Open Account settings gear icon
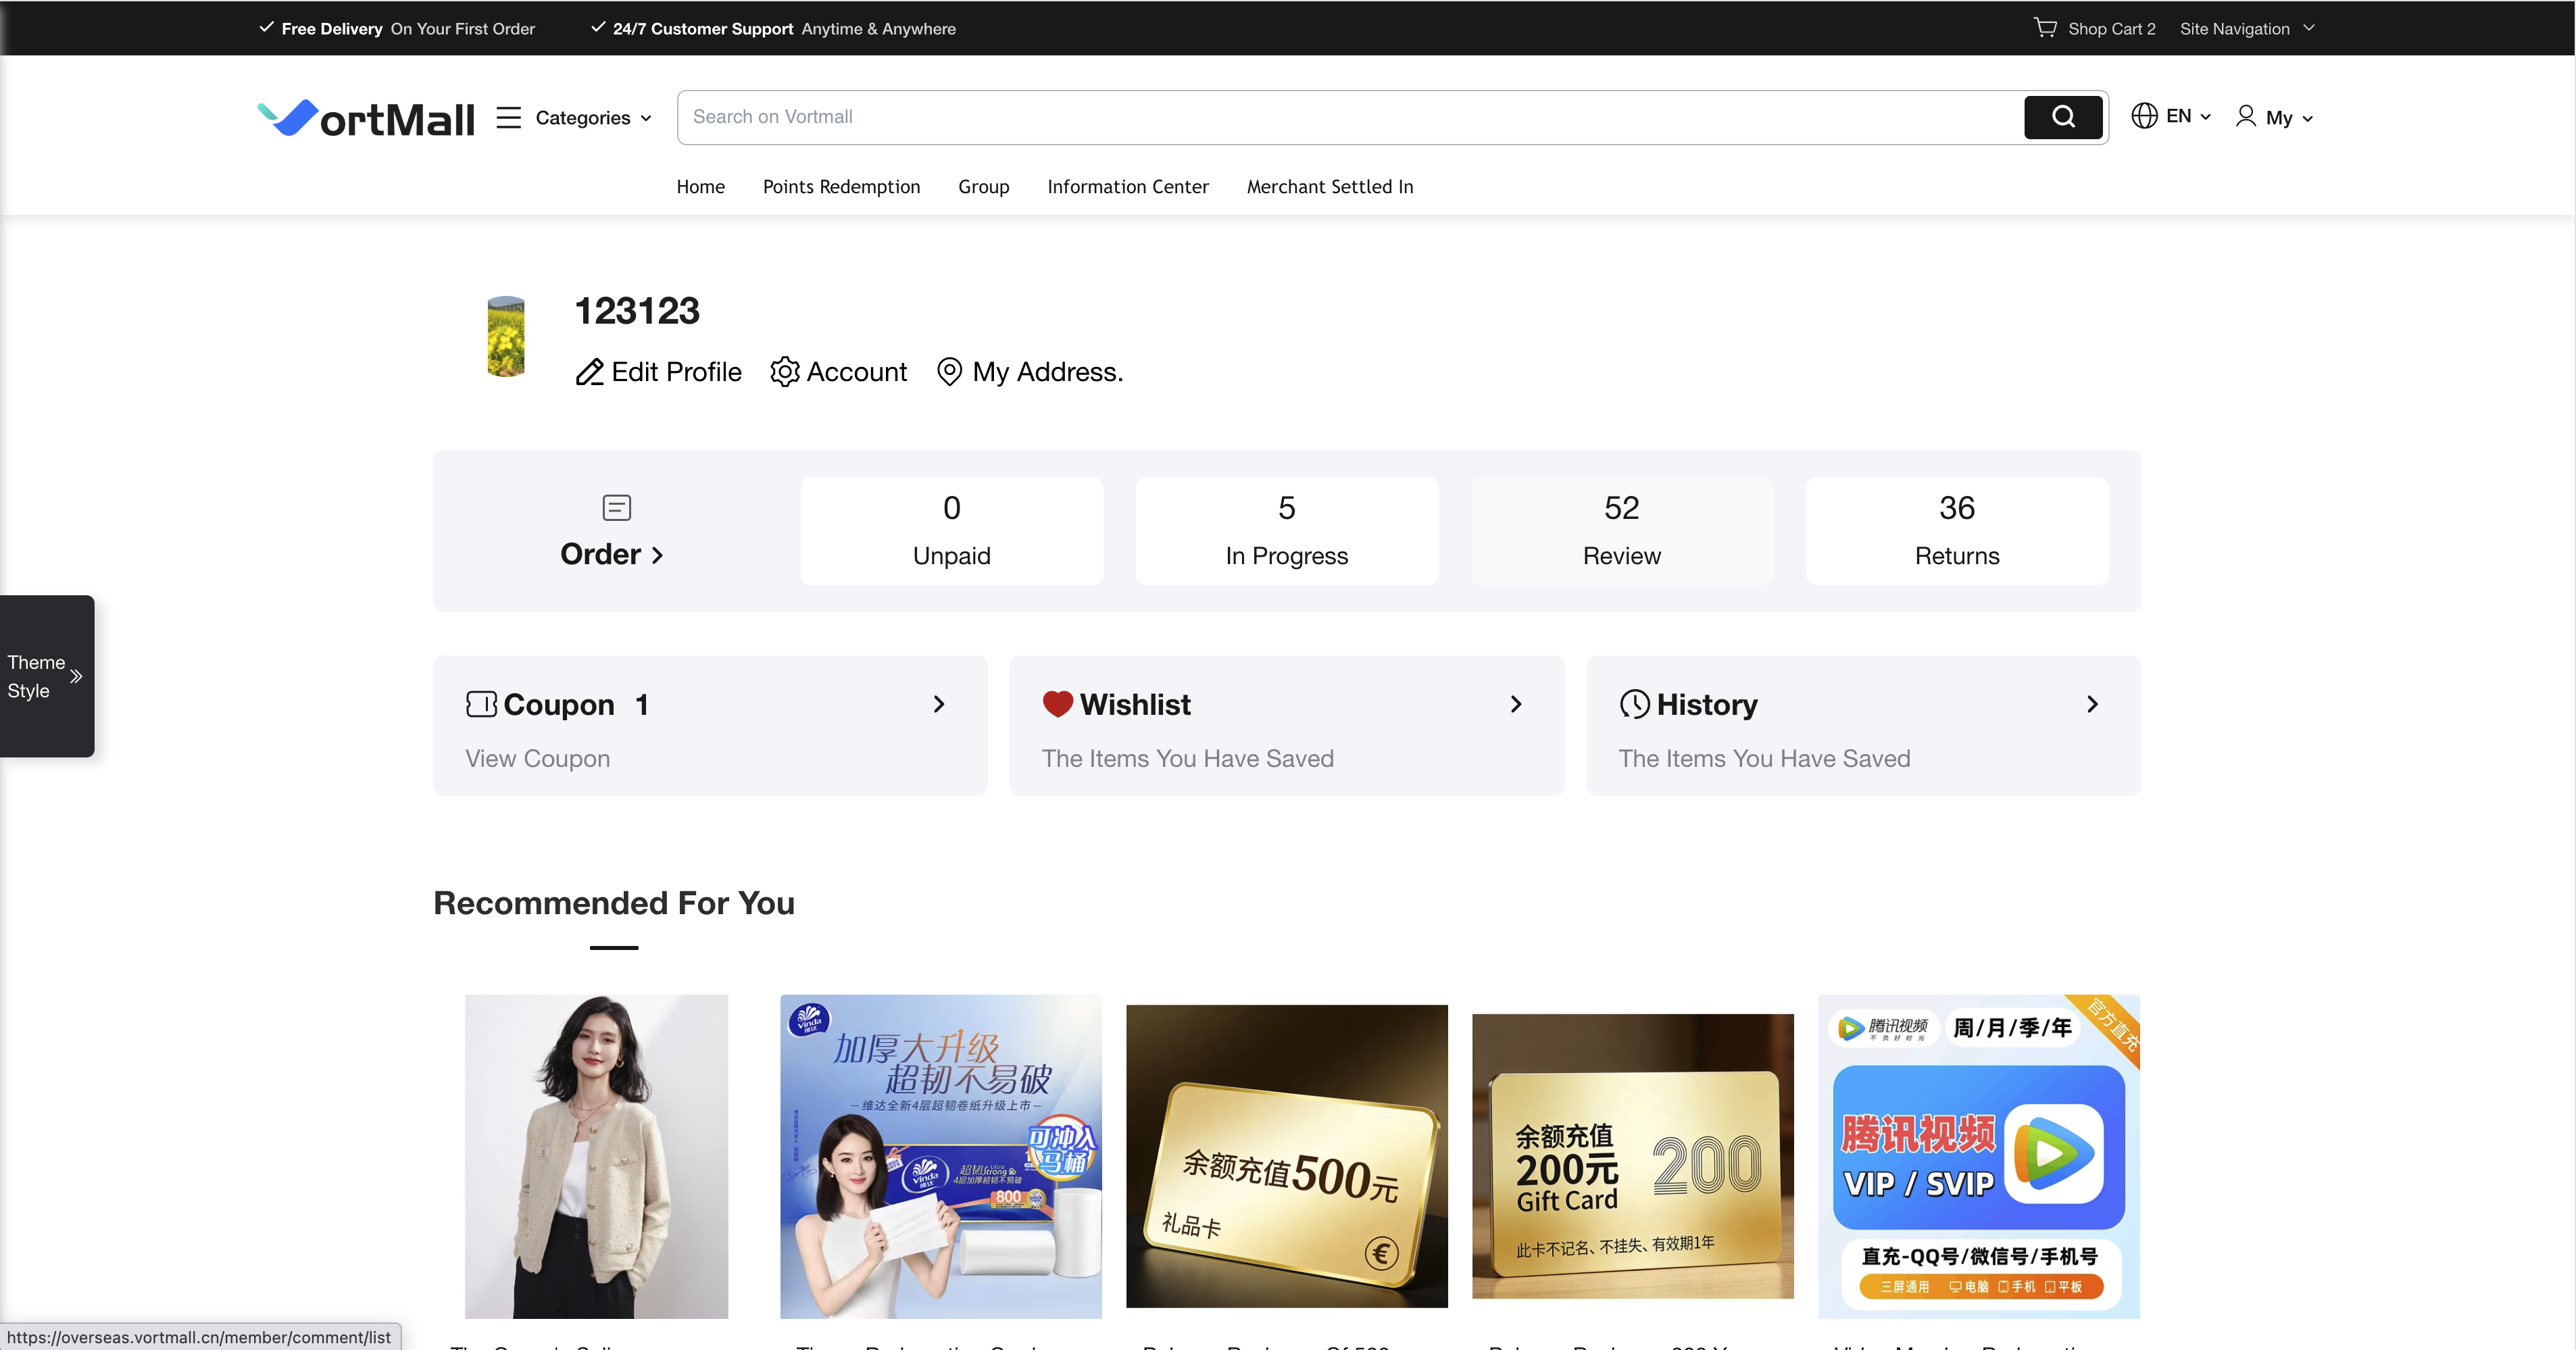The width and height of the screenshot is (2576, 1350). pyautogui.click(x=785, y=372)
